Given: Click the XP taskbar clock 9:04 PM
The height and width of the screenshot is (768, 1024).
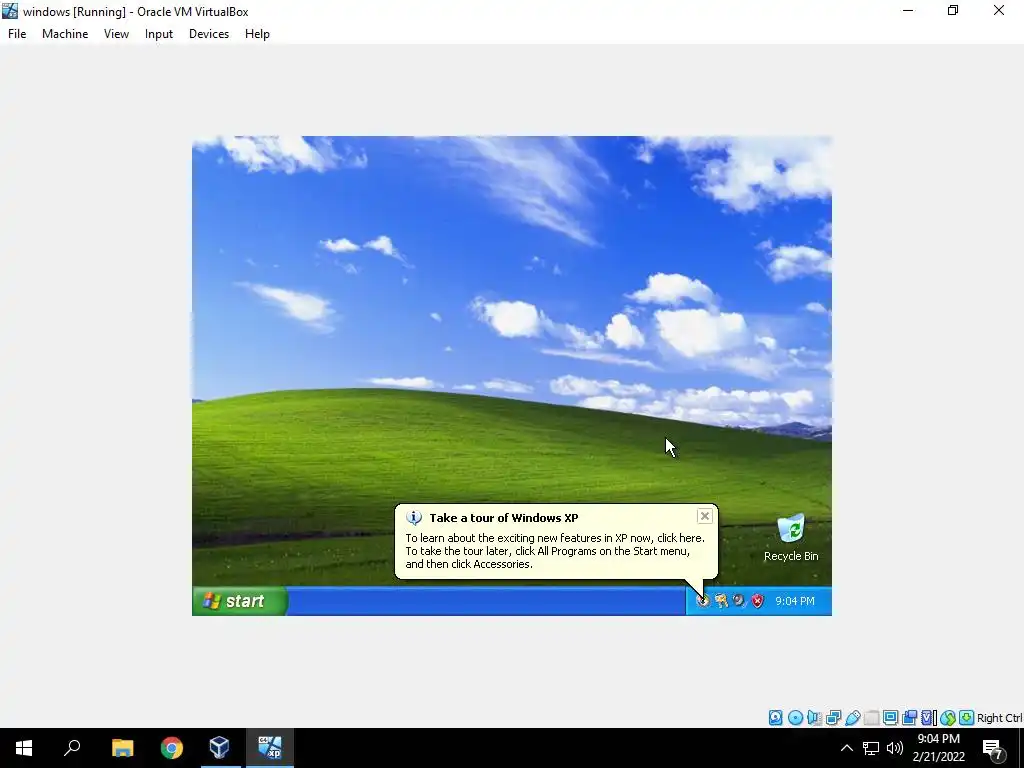Looking at the screenshot, I should [x=795, y=601].
